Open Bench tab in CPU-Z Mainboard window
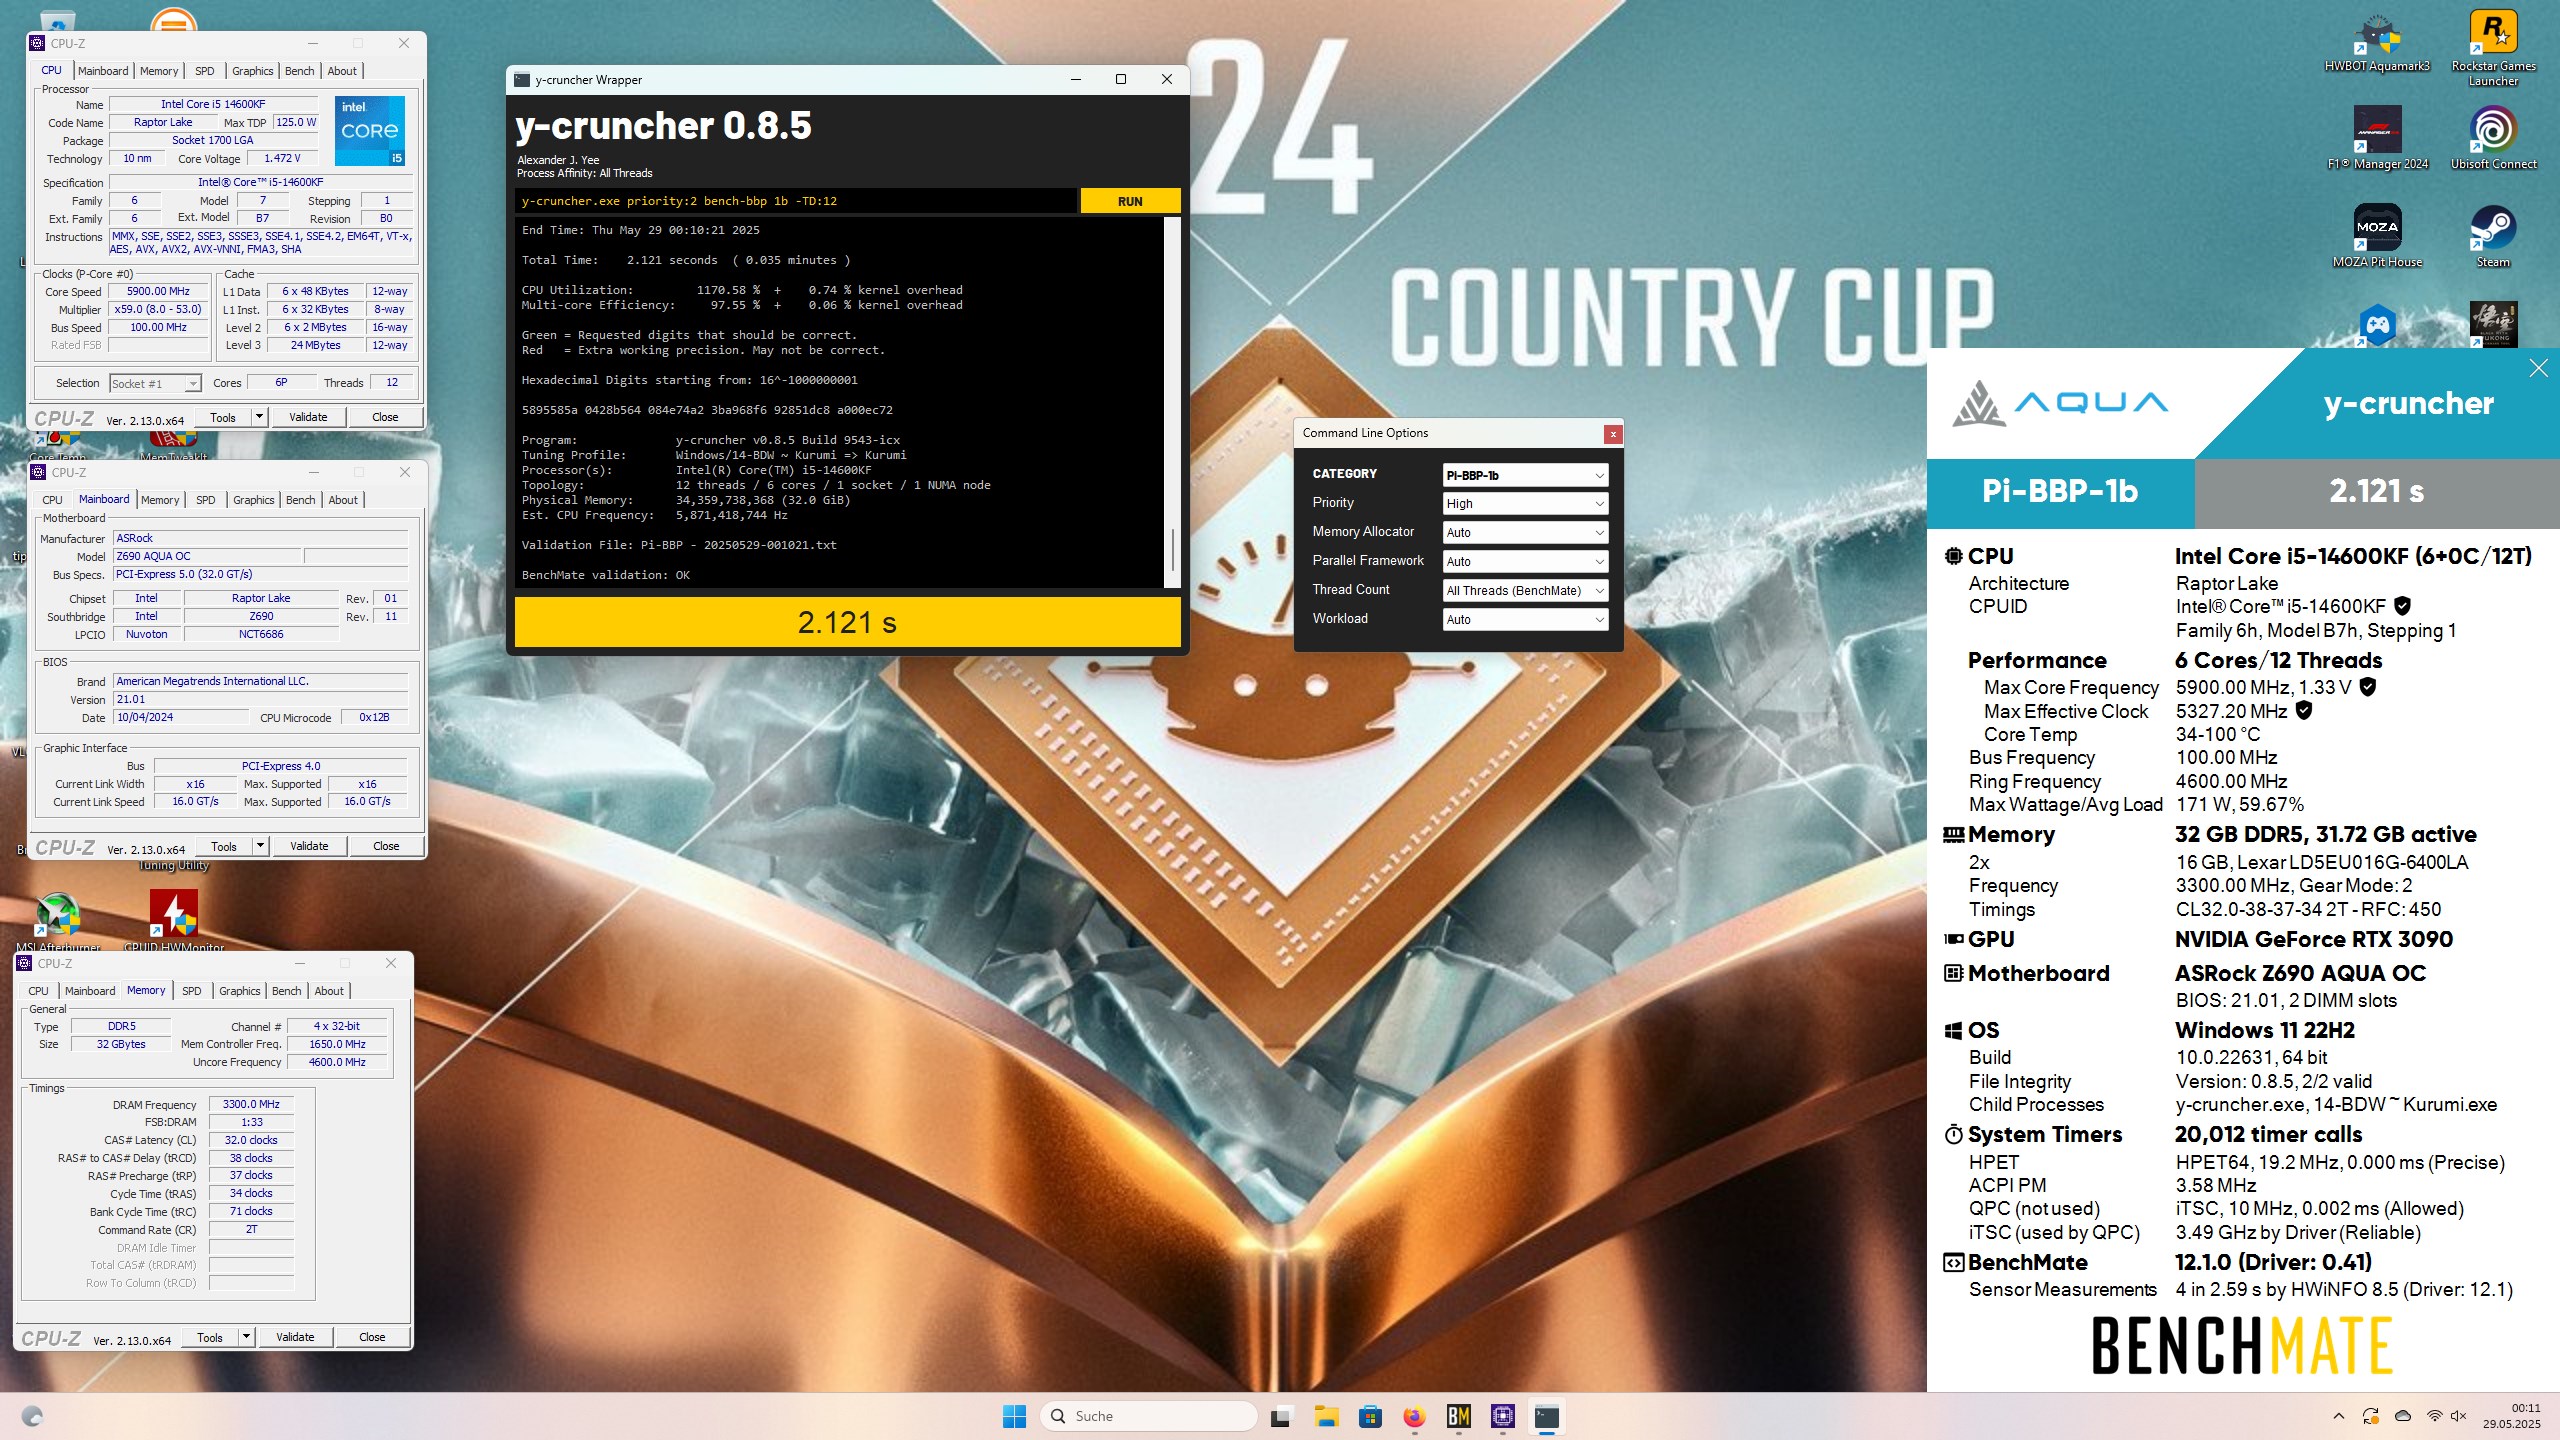The image size is (2560, 1440). click(x=301, y=500)
